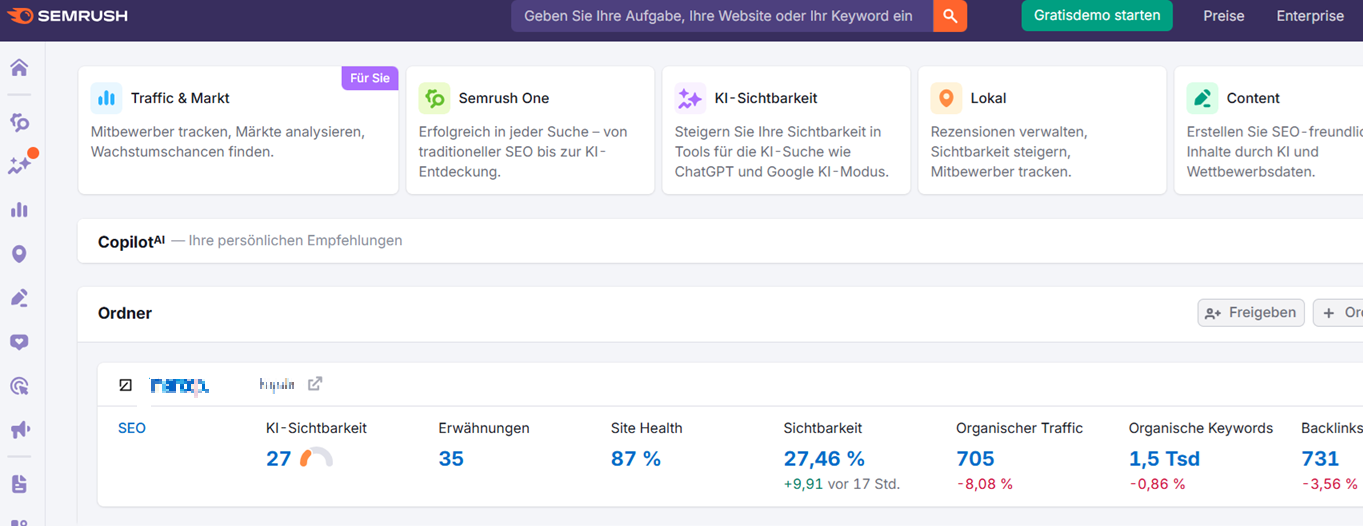This screenshot has height=526, width=1370.
Task: Click the +9,91 vor 17 Std. change
Action: pyautogui.click(x=842, y=484)
